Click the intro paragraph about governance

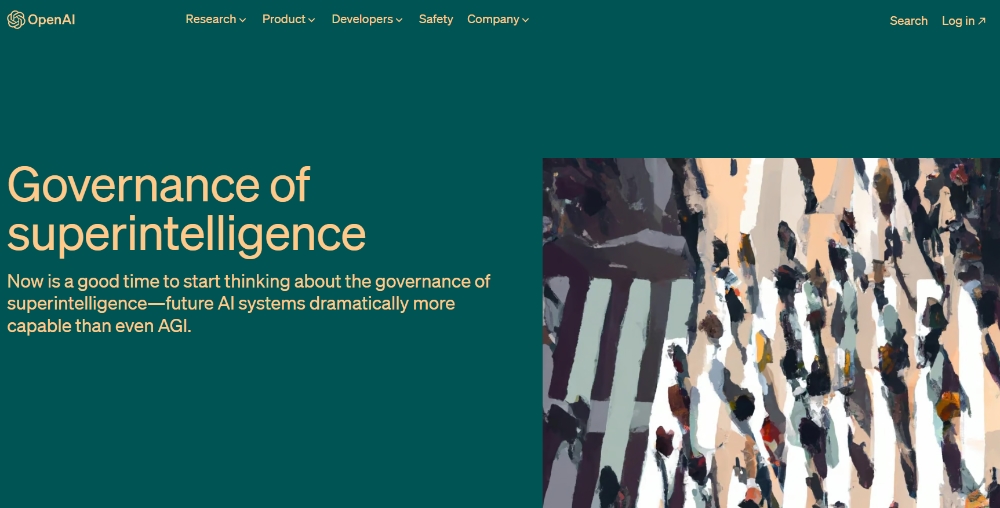[x=249, y=303]
